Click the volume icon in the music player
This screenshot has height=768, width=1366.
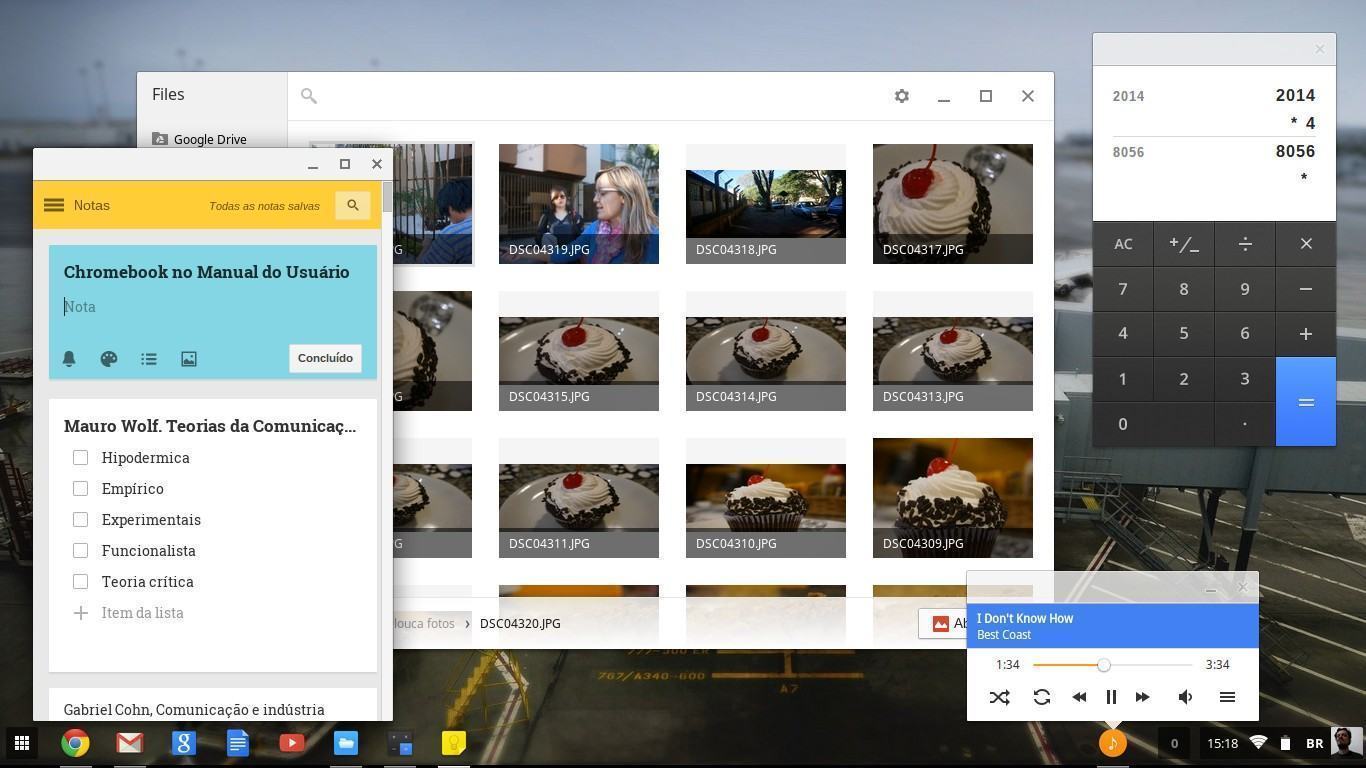click(x=1185, y=697)
